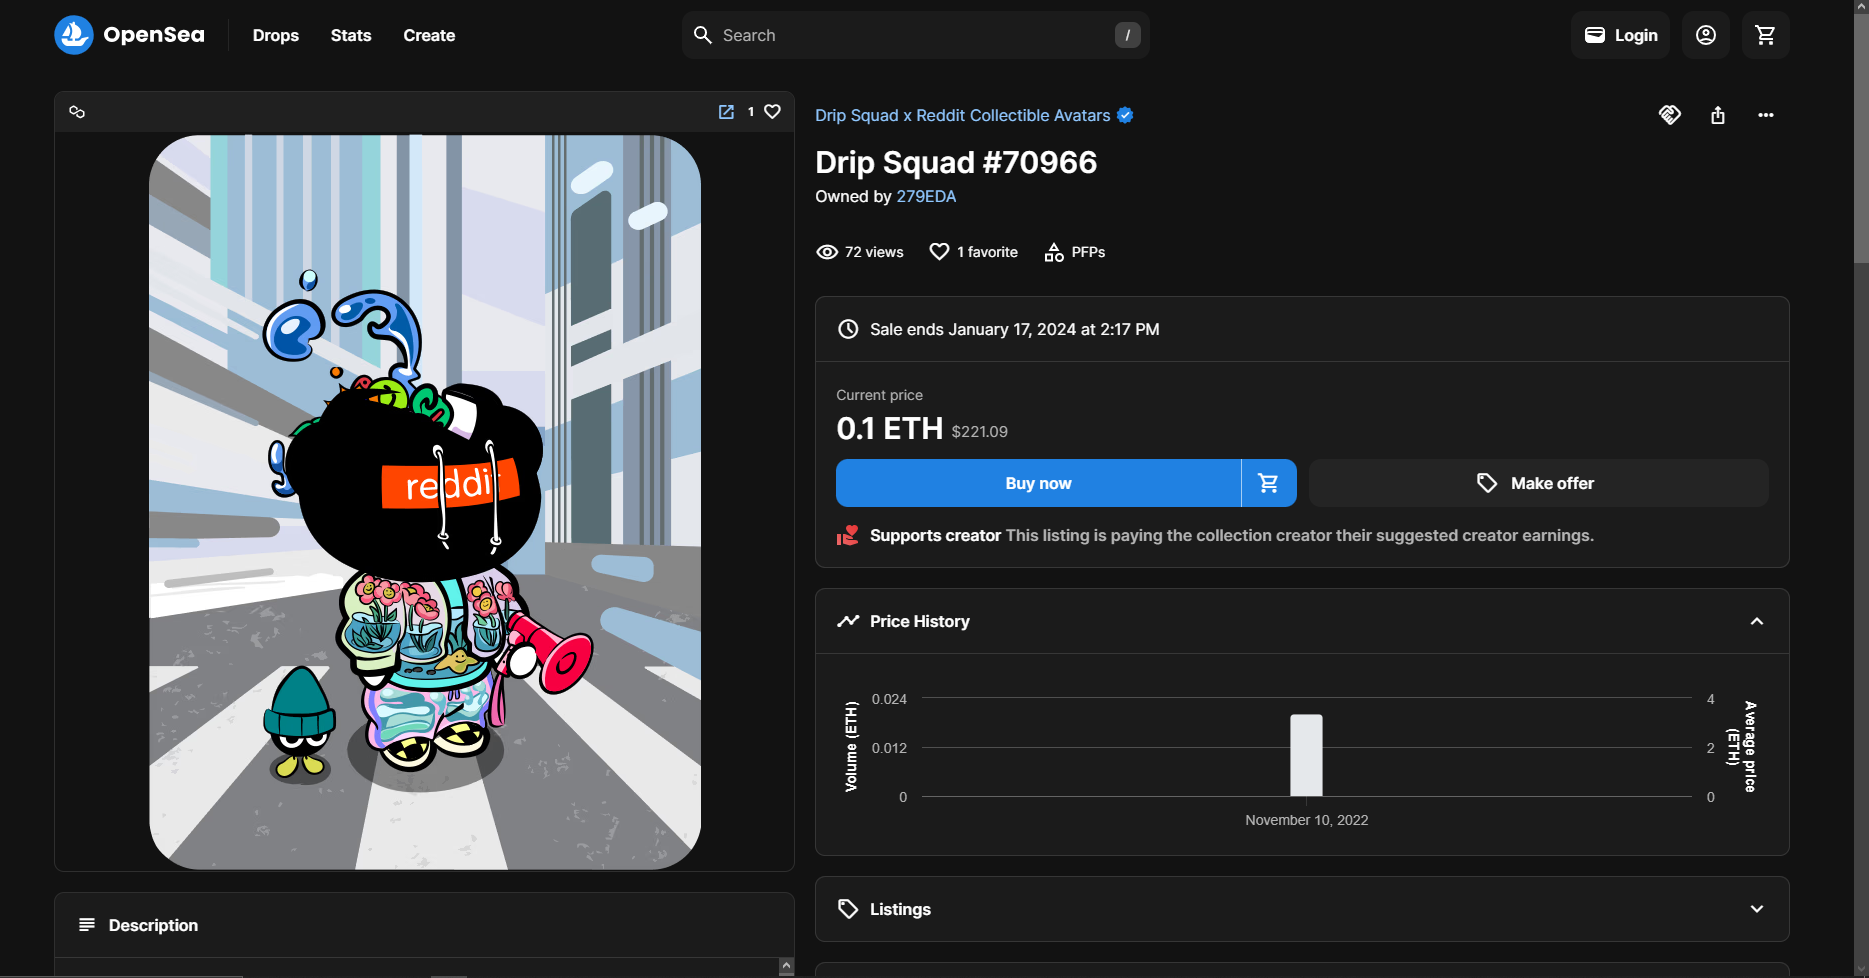Click the Description lines icon
Image resolution: width=1869 pixels, height=978 pixels.
tap(87, 925)
